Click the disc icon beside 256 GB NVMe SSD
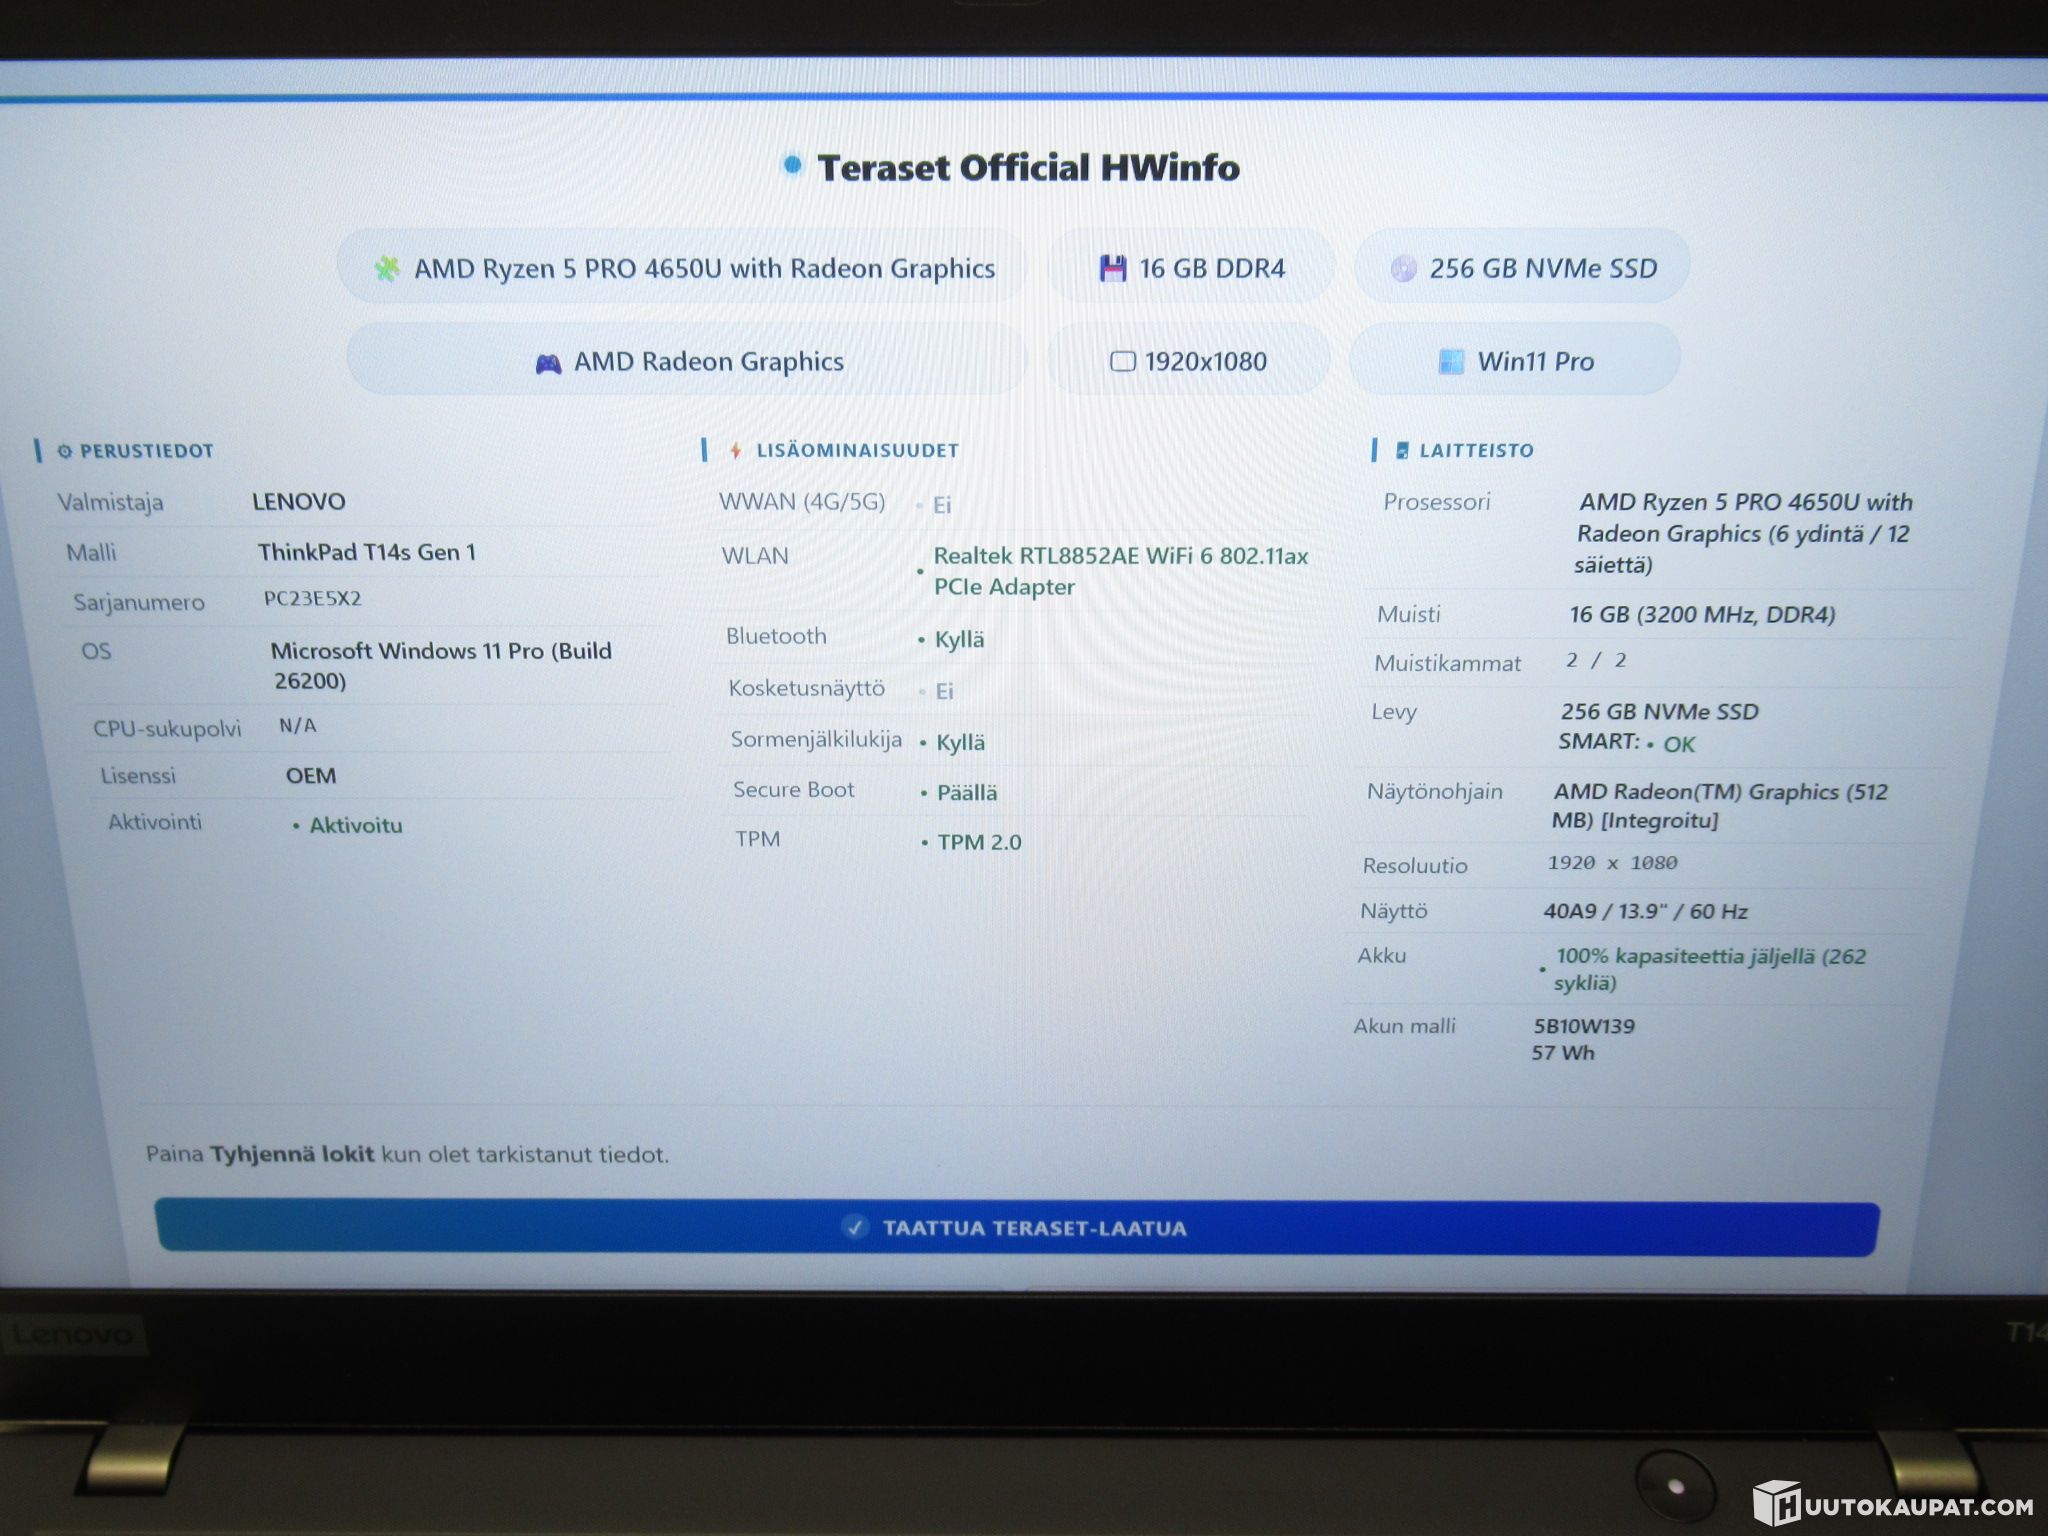Viewport: 2048px width, 1536px height. pyautogui.click(x=1403, y=268)
